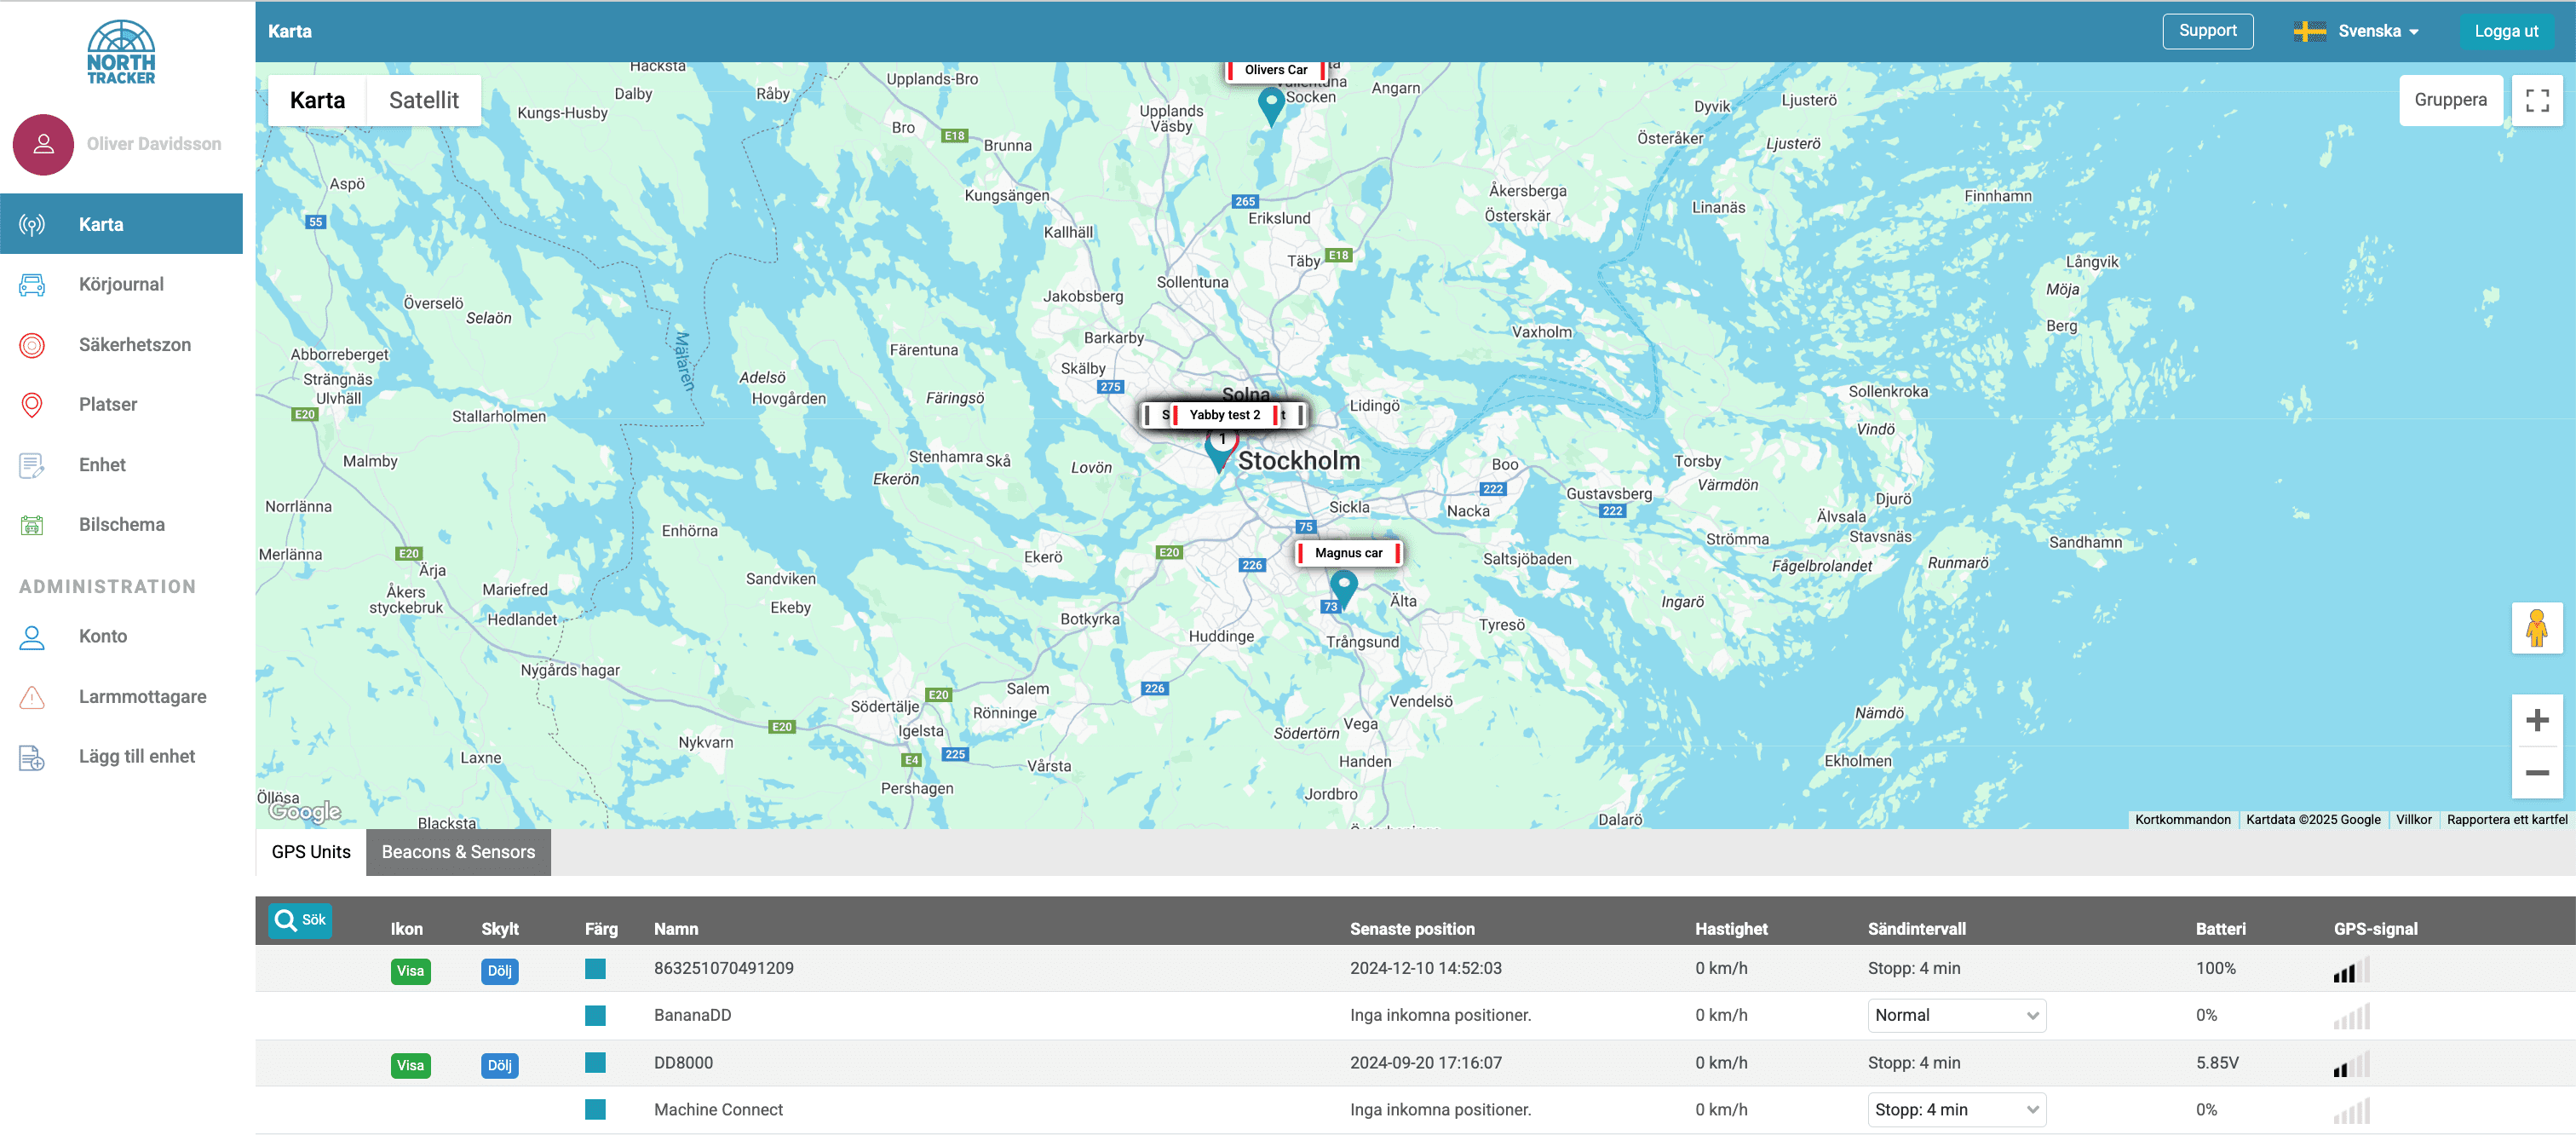This screenshot has width=2576, height=1135.
Task: Click Visa for unit 863251070491209
Action: (410, 971)
